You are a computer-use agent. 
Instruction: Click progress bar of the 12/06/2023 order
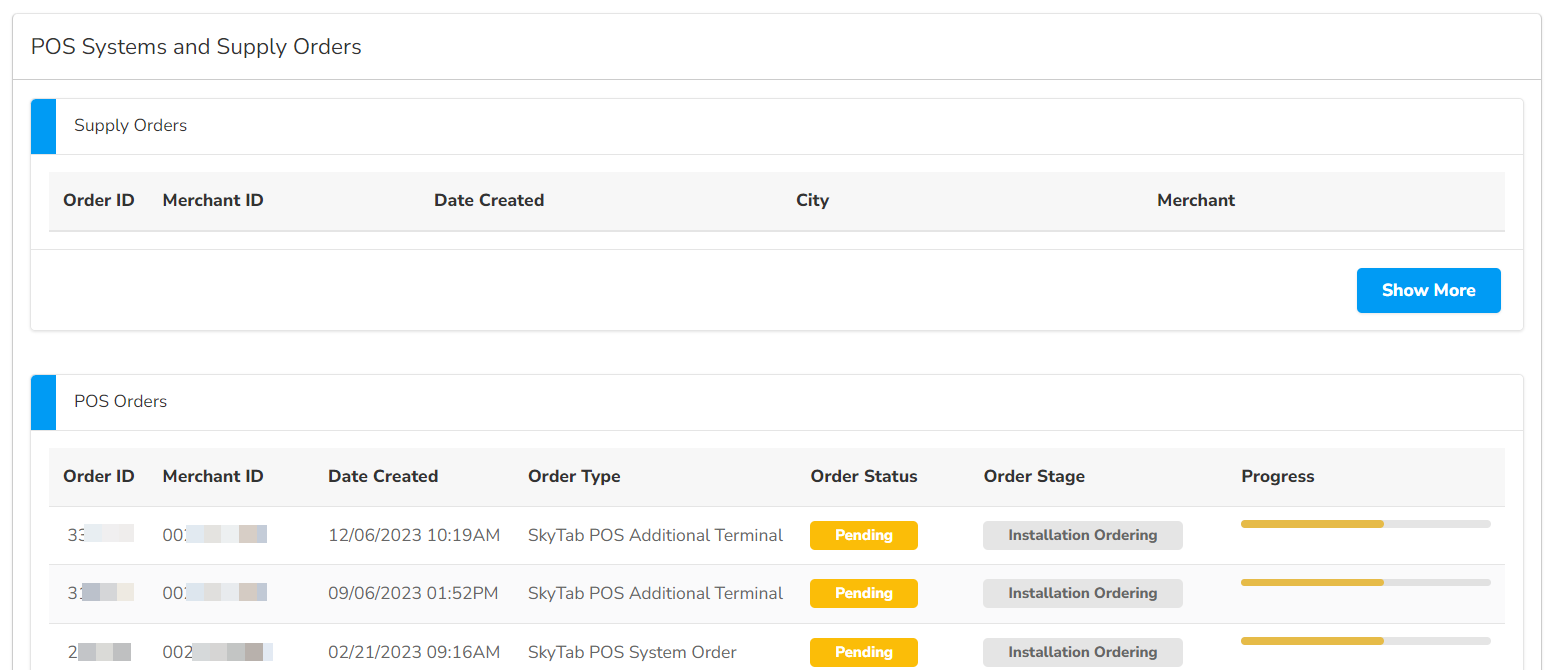click(x=1365, y=524)
